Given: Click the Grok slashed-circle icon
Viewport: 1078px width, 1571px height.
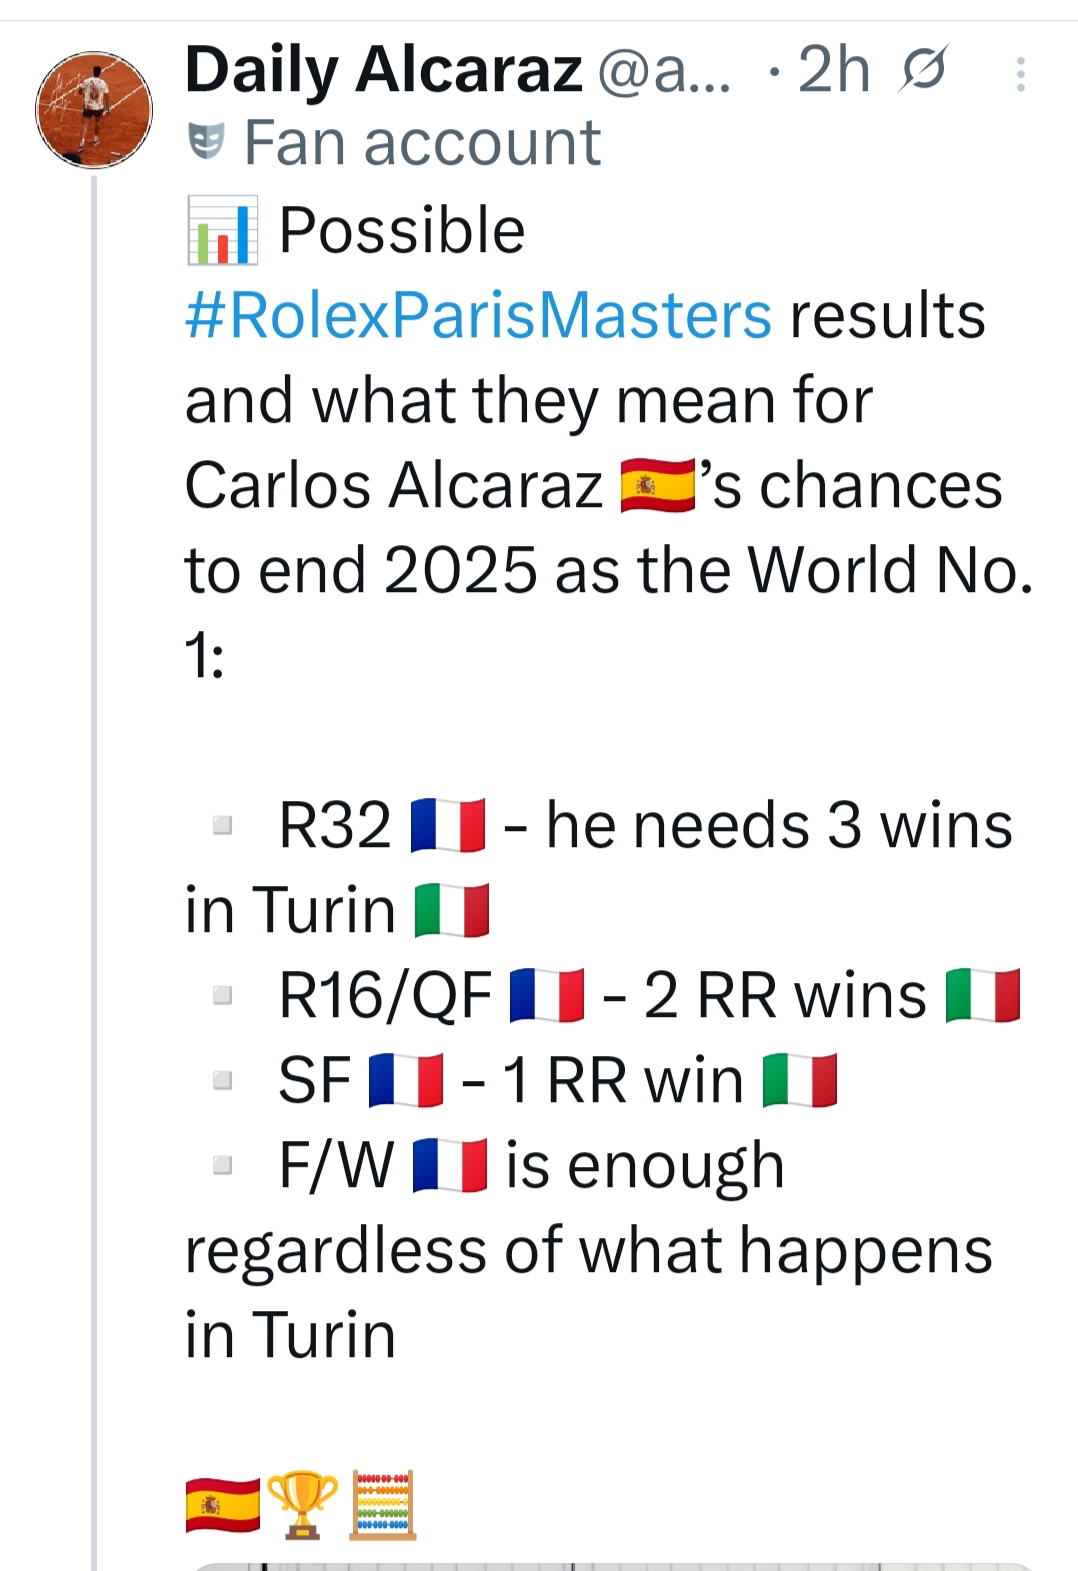Looking at the screenshot, I should click(x=923, y=71).
